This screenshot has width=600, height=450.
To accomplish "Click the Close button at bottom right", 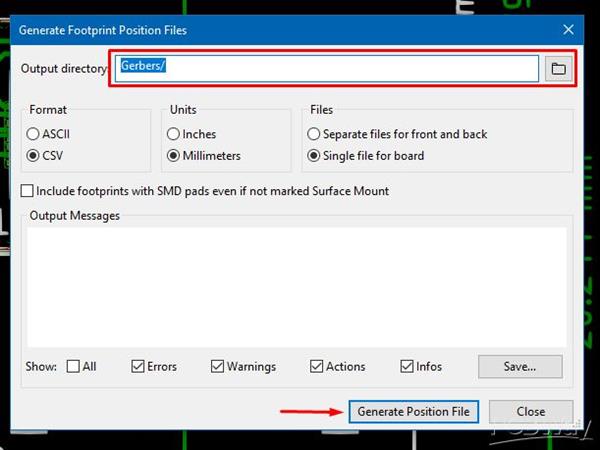I will click(531, 411).
